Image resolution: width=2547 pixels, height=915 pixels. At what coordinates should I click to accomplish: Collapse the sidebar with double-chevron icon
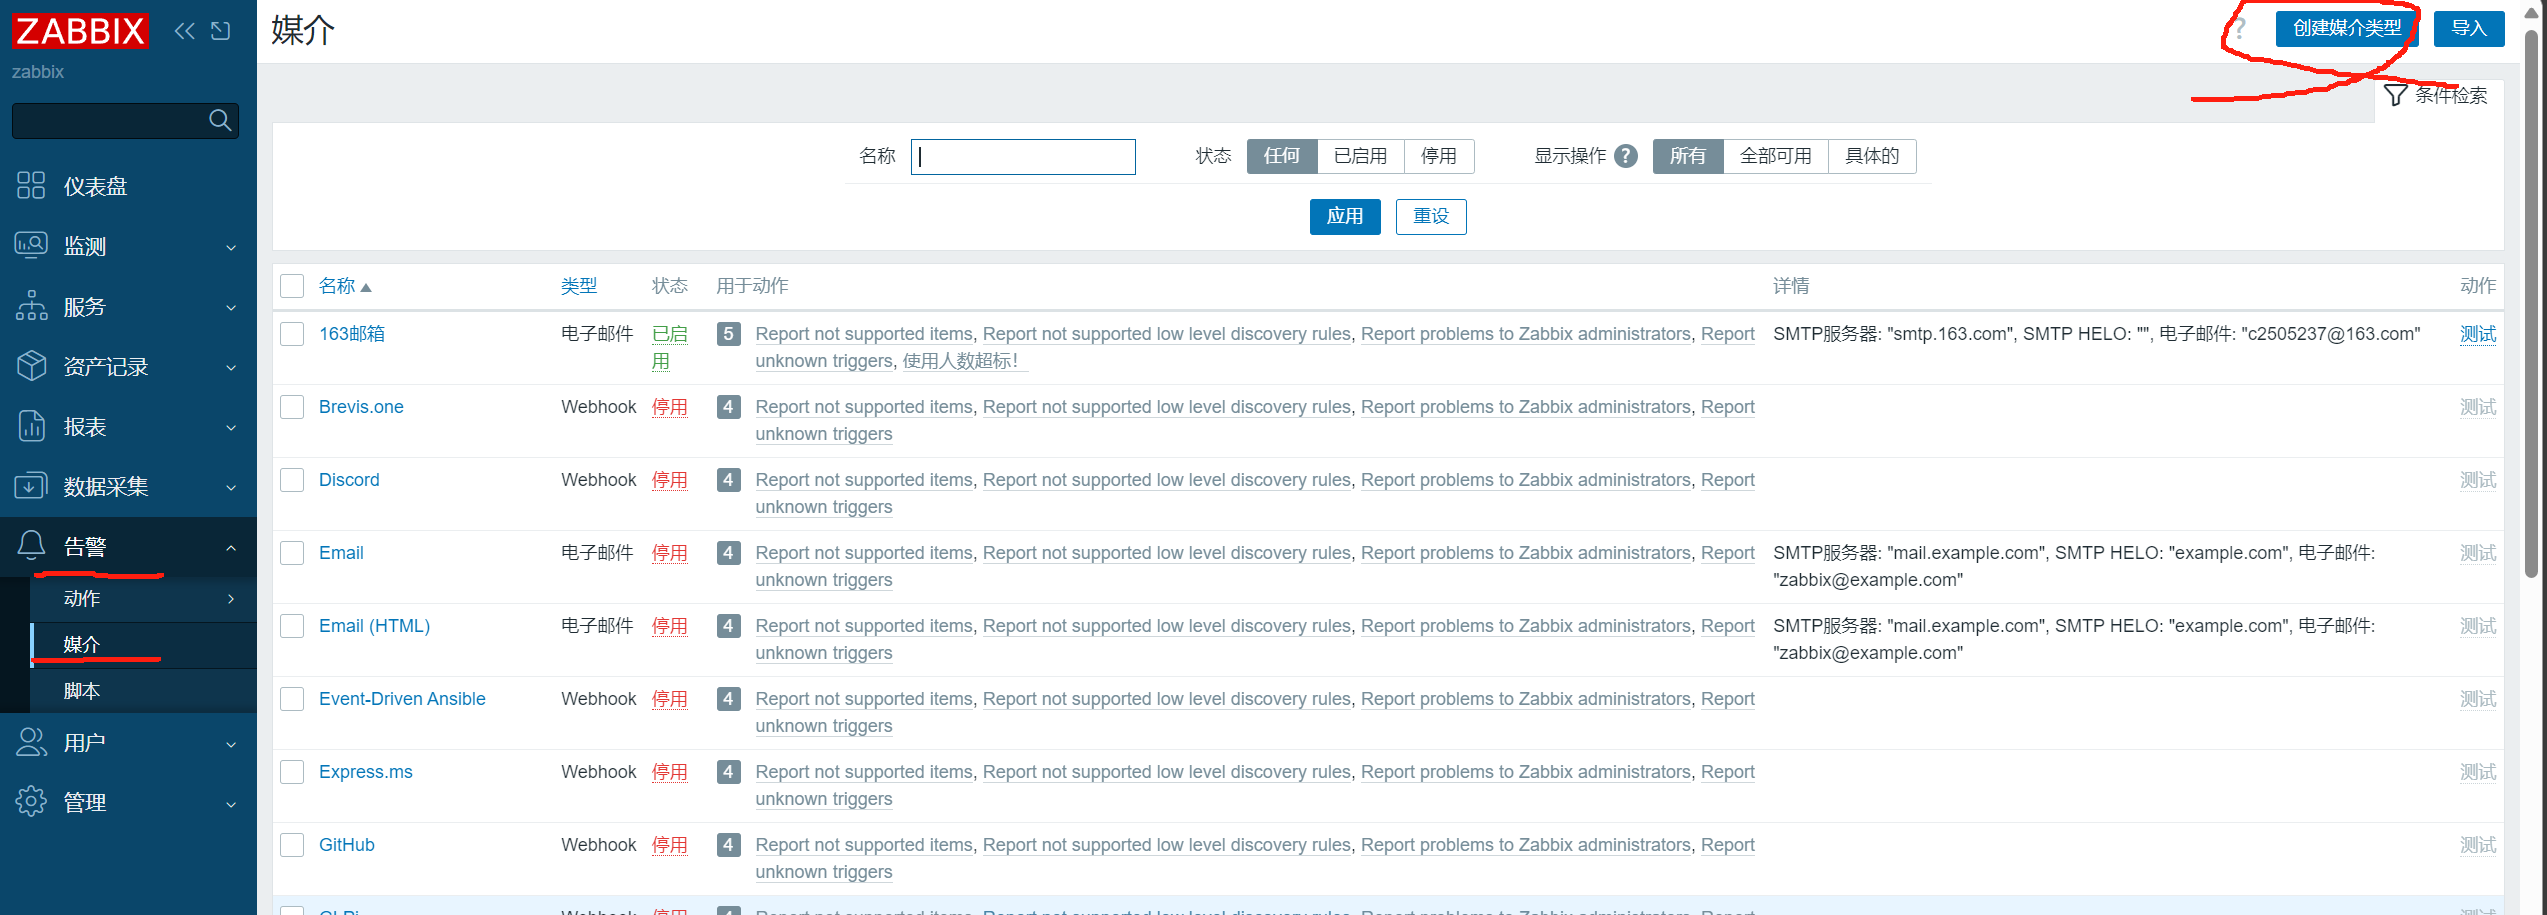click(x=185, y=31)
